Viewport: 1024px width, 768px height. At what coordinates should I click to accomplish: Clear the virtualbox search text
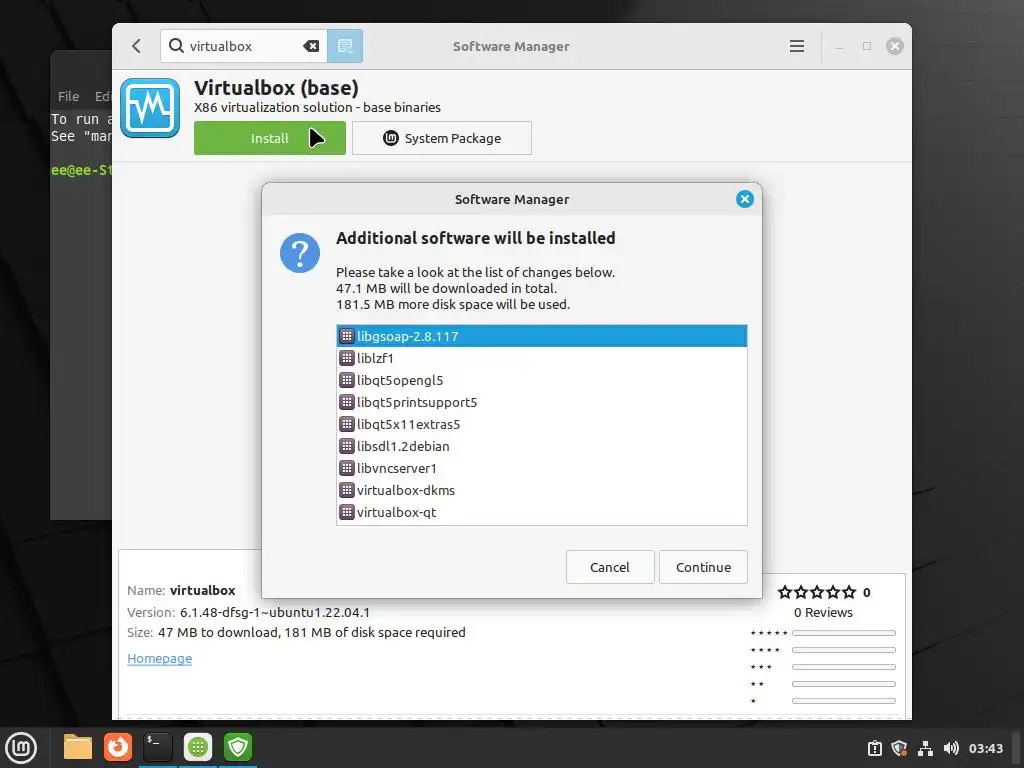pos(311,46)
